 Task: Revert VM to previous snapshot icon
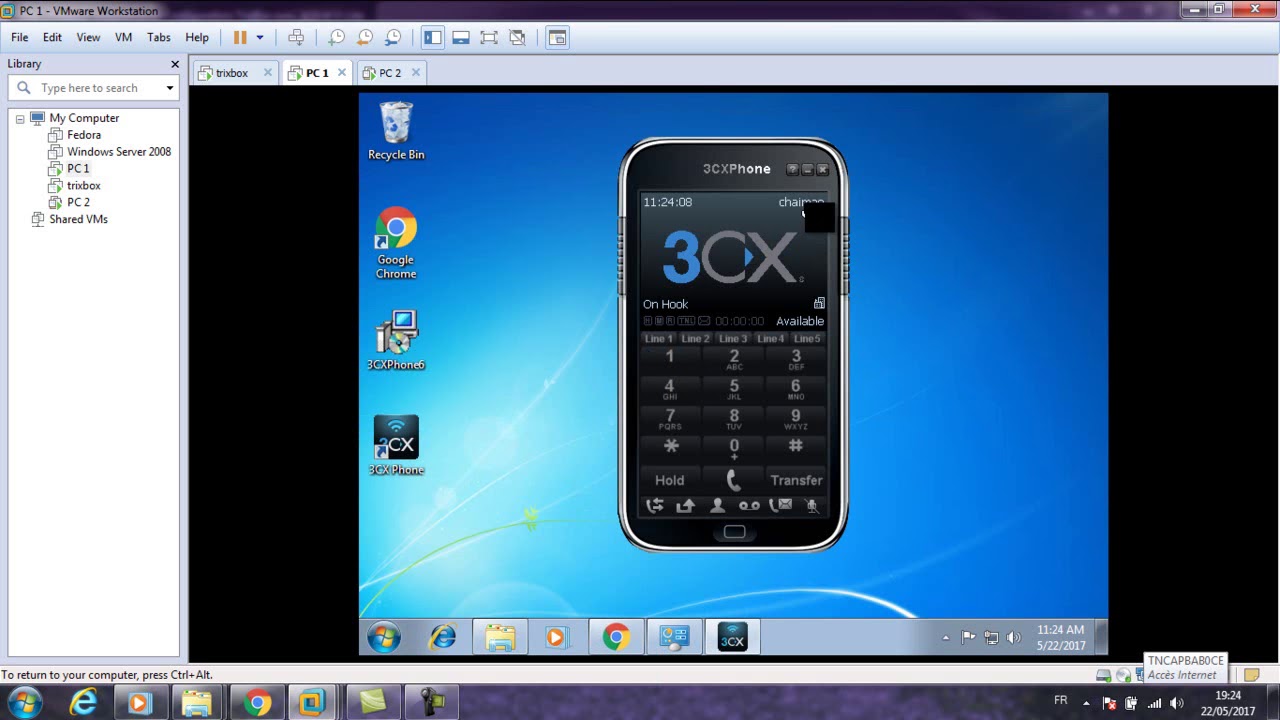(365, 37)
